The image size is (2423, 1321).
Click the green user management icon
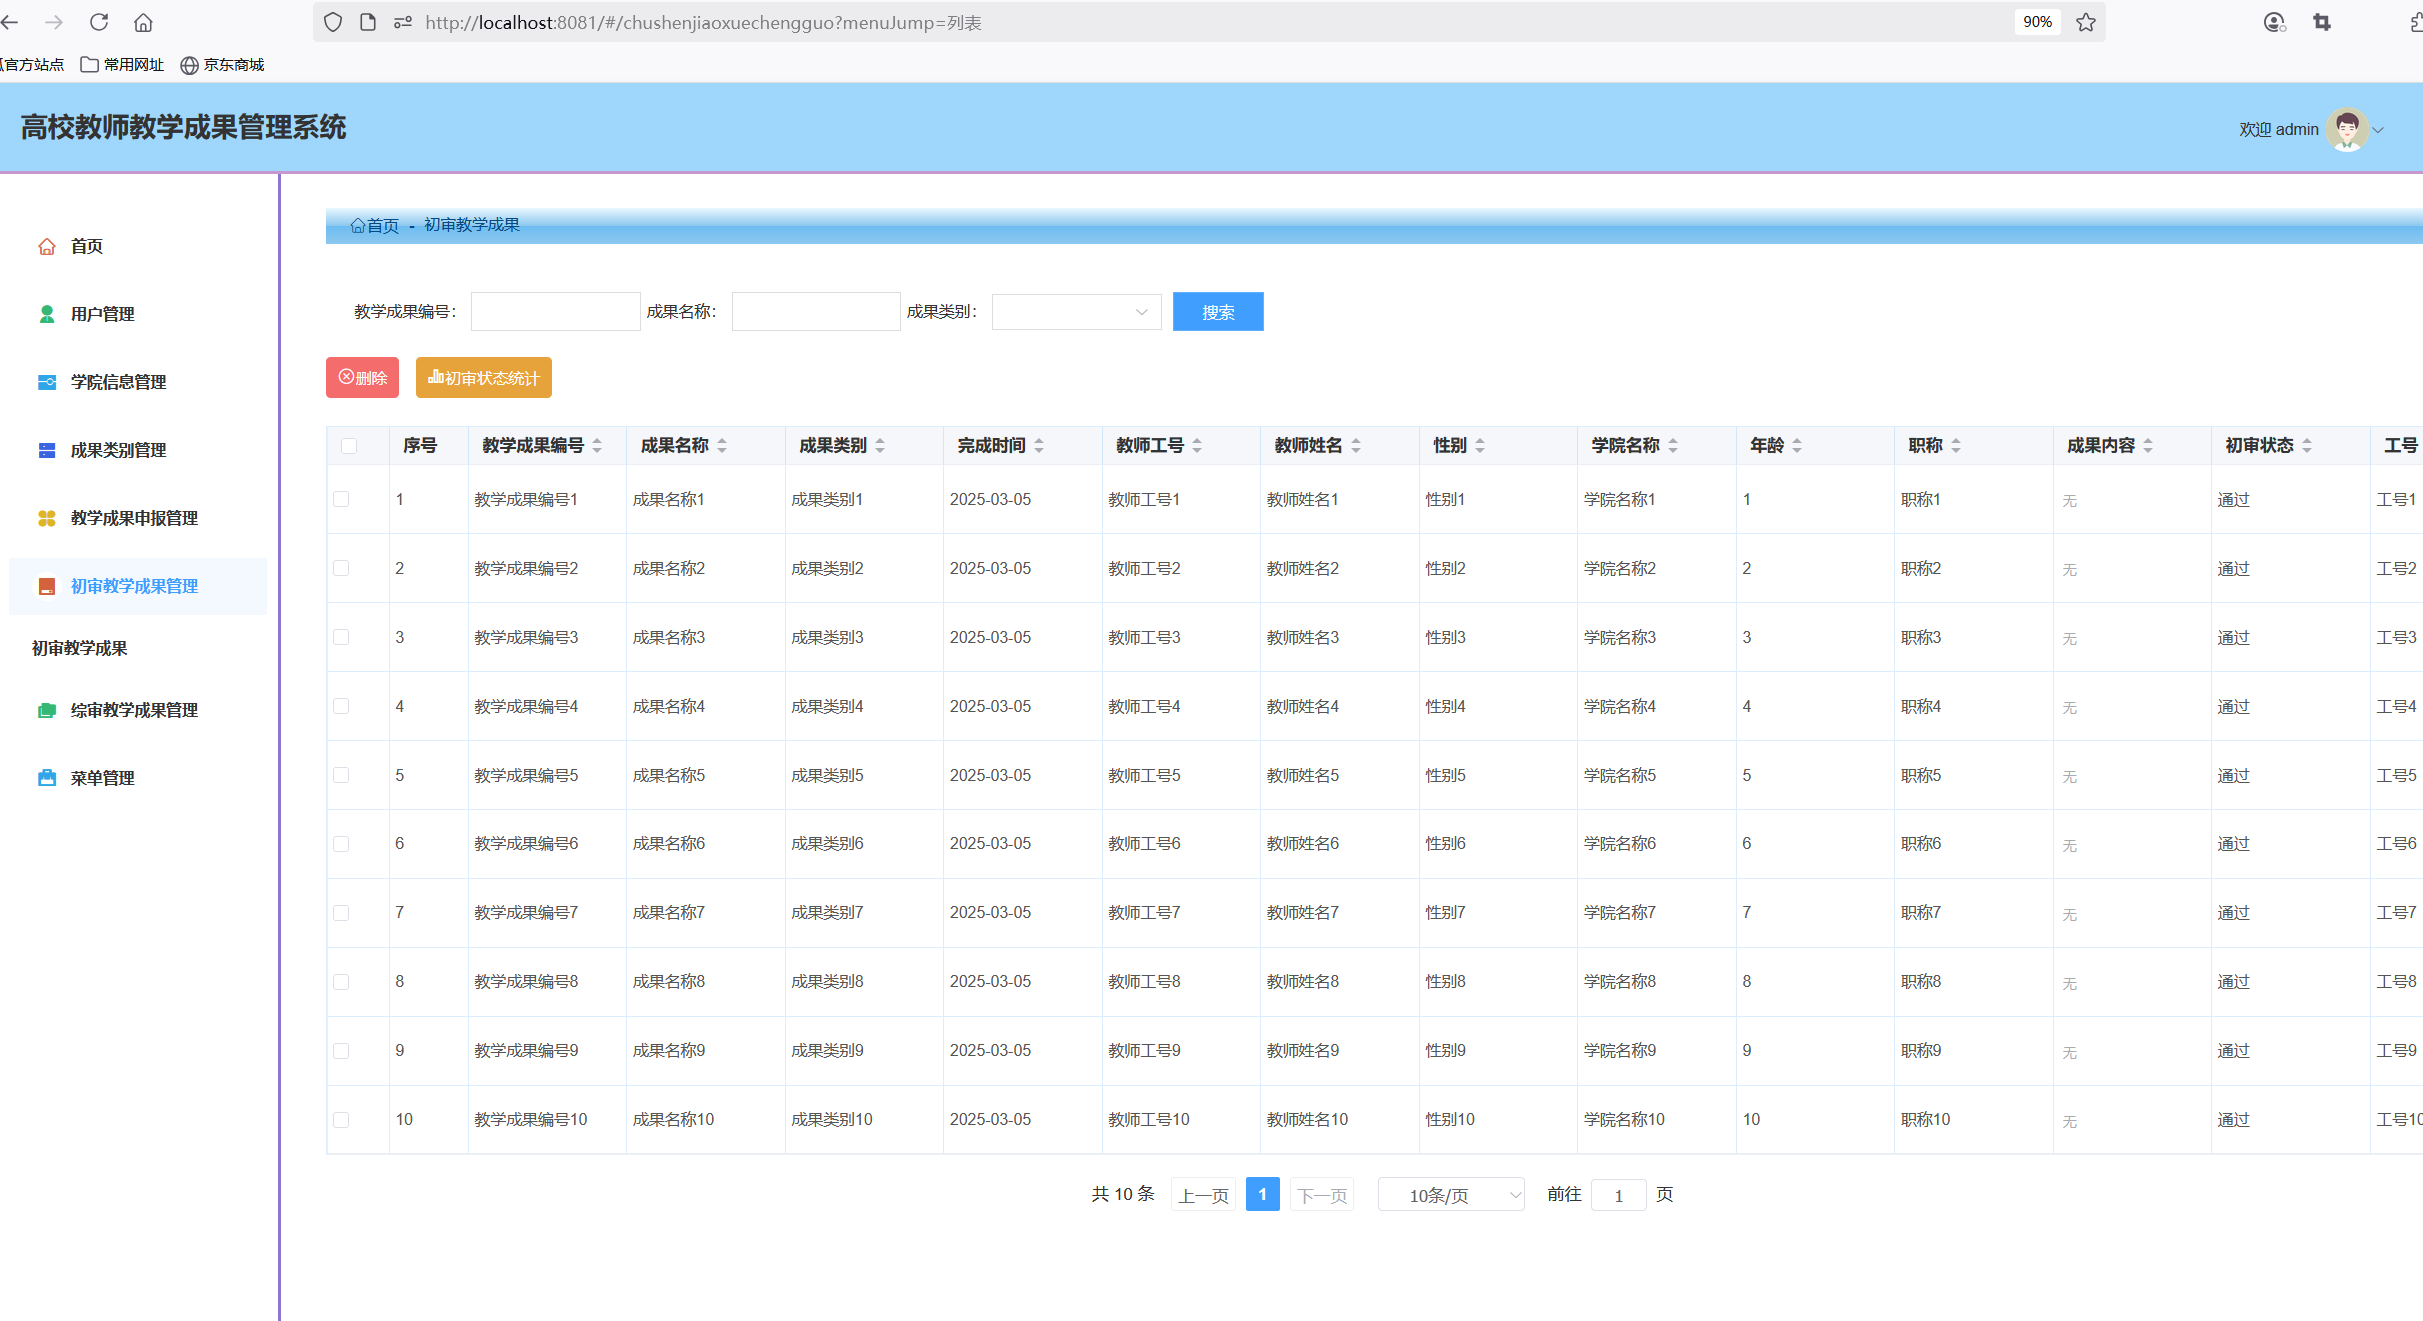coord(47,314)
